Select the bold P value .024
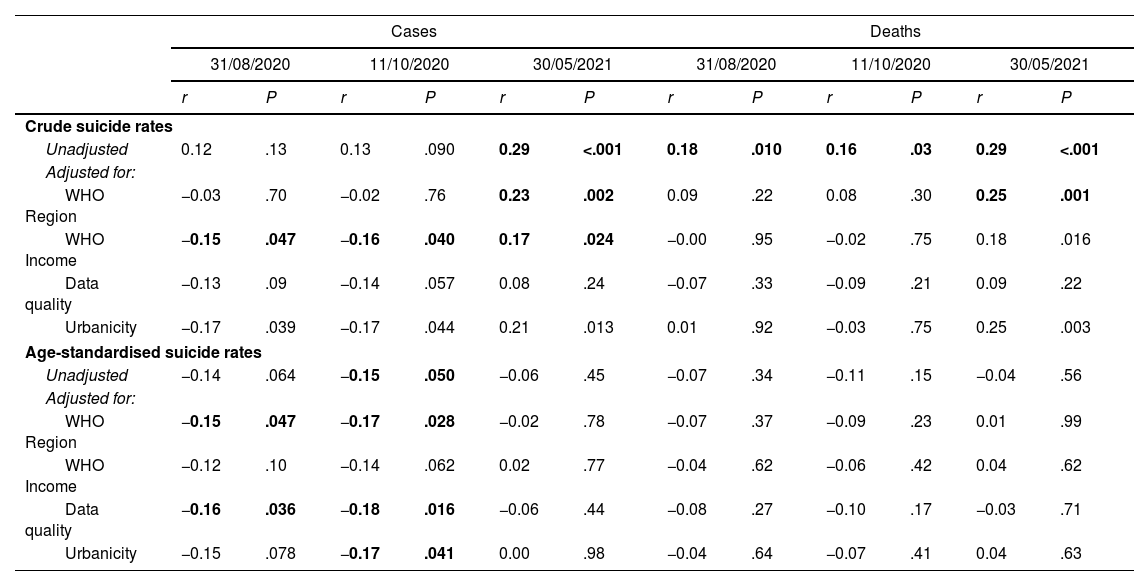 pos(598,239)
